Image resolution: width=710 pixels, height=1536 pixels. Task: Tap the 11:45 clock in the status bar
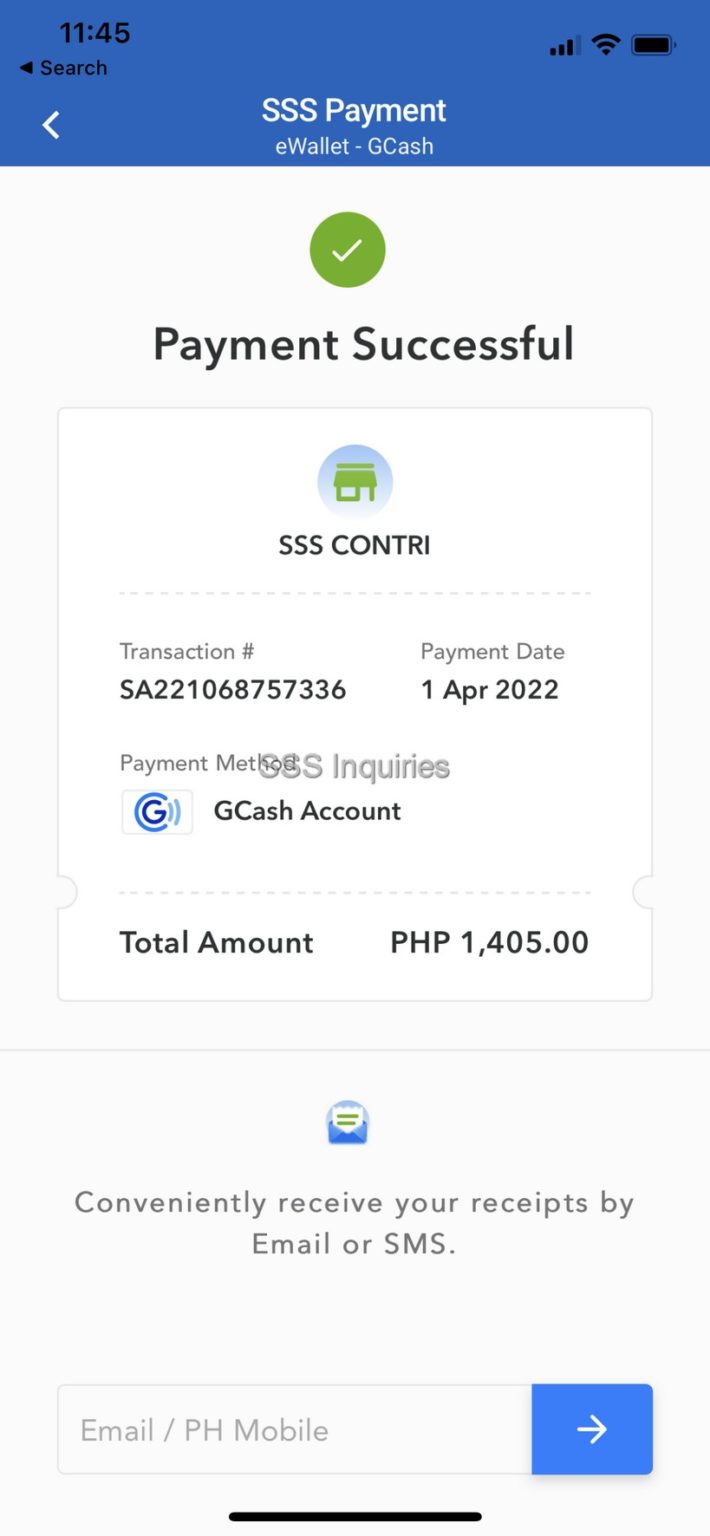click(x=94, y=32)
